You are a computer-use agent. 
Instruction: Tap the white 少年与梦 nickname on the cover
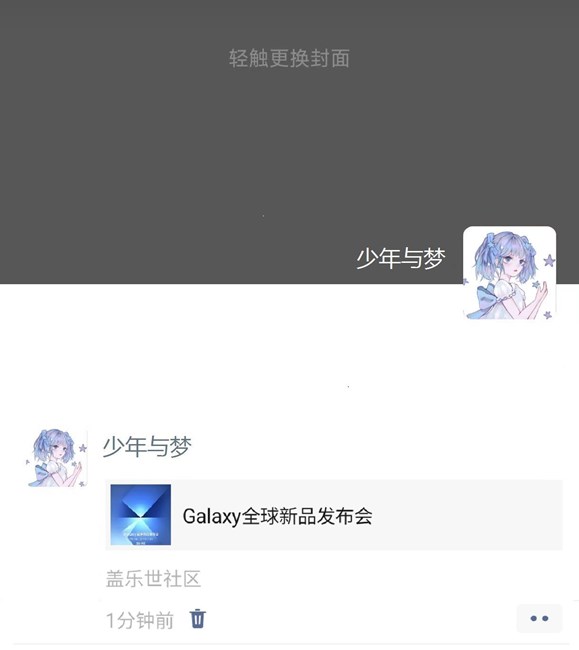tap(401, 258)
